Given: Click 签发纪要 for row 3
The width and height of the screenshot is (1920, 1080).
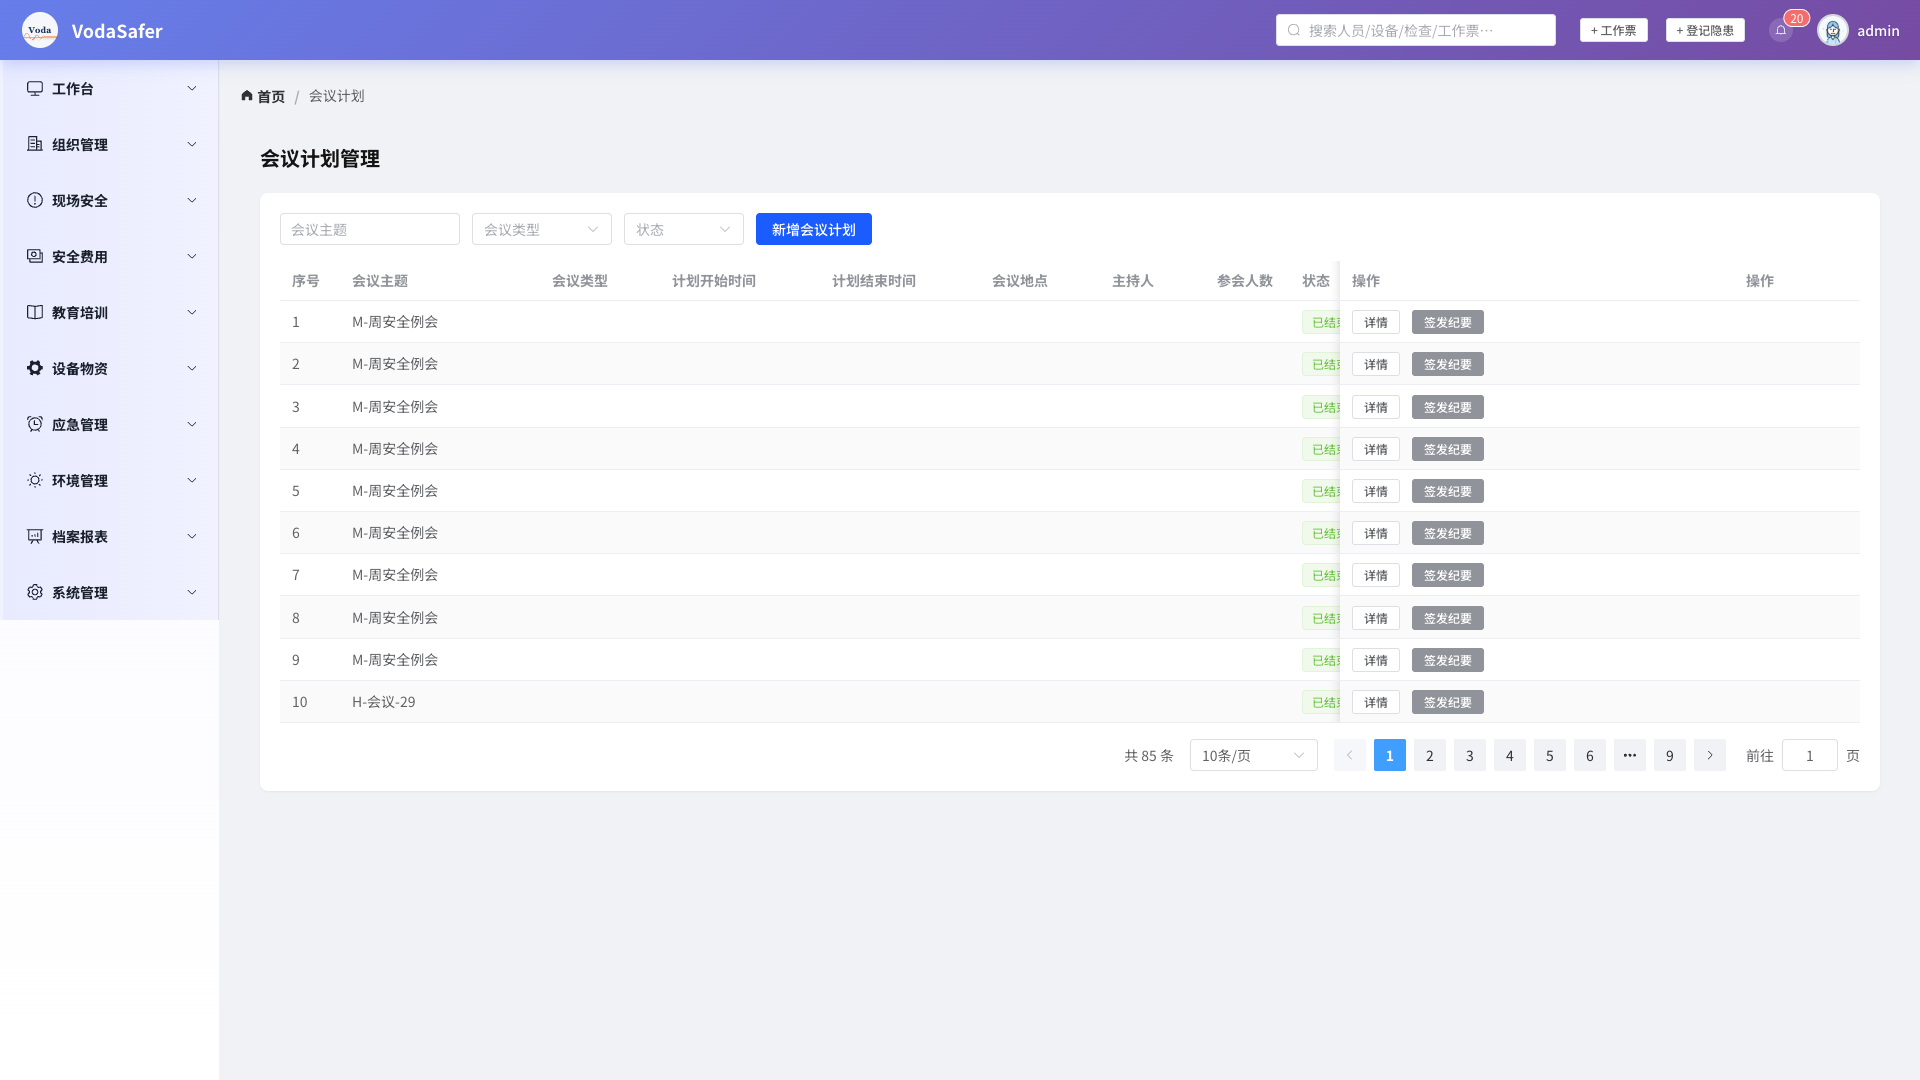Looking at the screenshot, I should click(x=1448, y=407).
